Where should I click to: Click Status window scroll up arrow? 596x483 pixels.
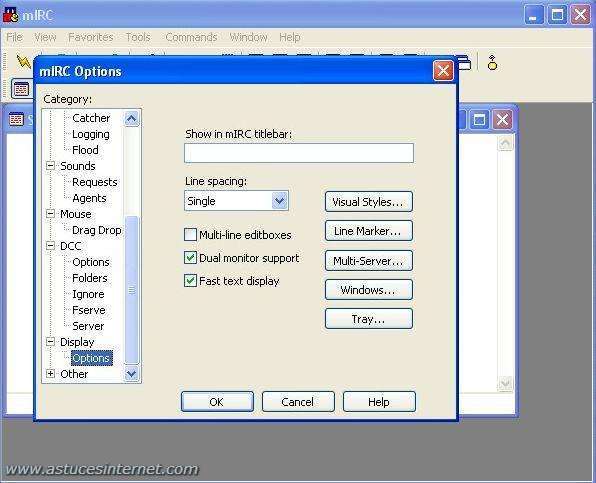[x=505, y=143]
